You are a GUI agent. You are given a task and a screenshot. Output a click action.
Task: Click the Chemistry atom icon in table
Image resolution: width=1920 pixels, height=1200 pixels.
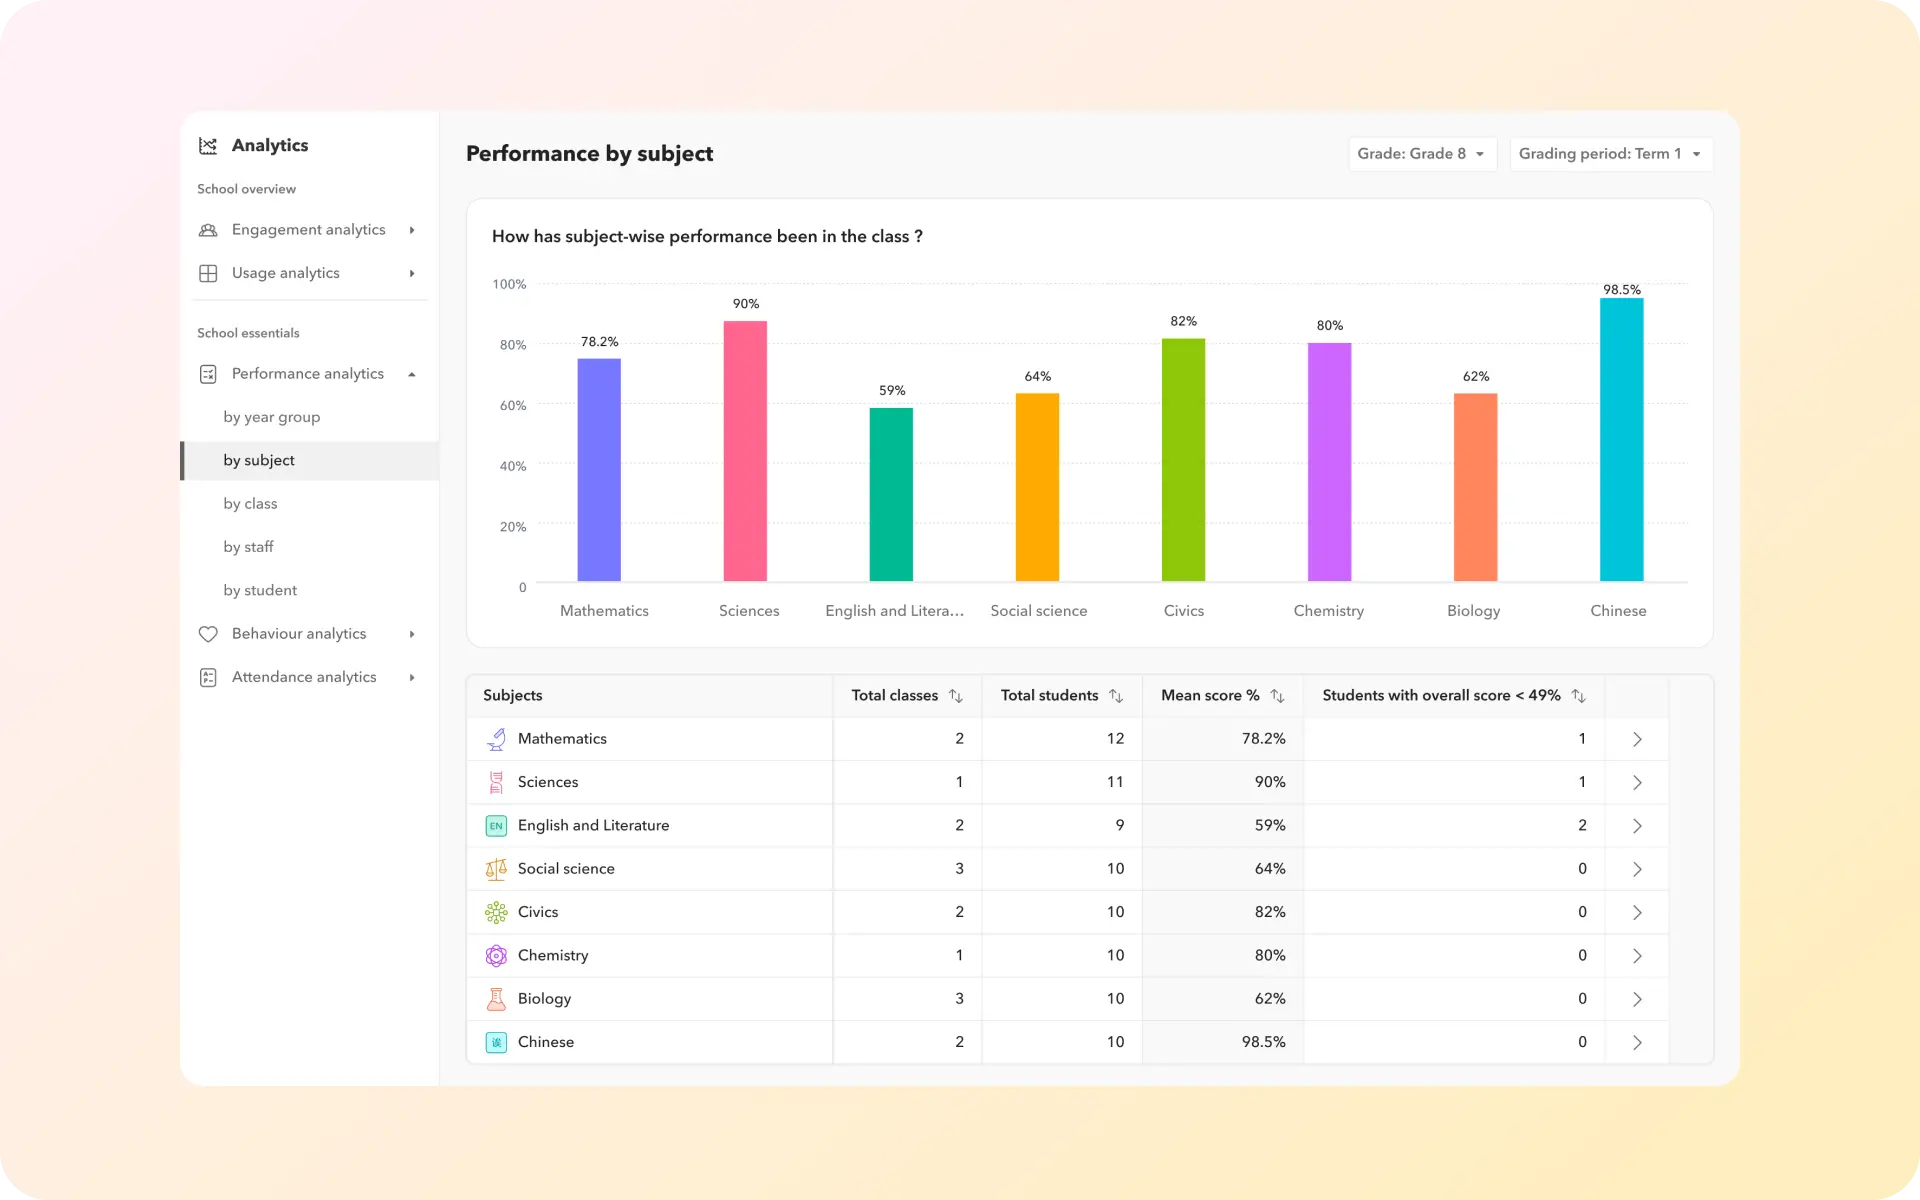(496, 955)
